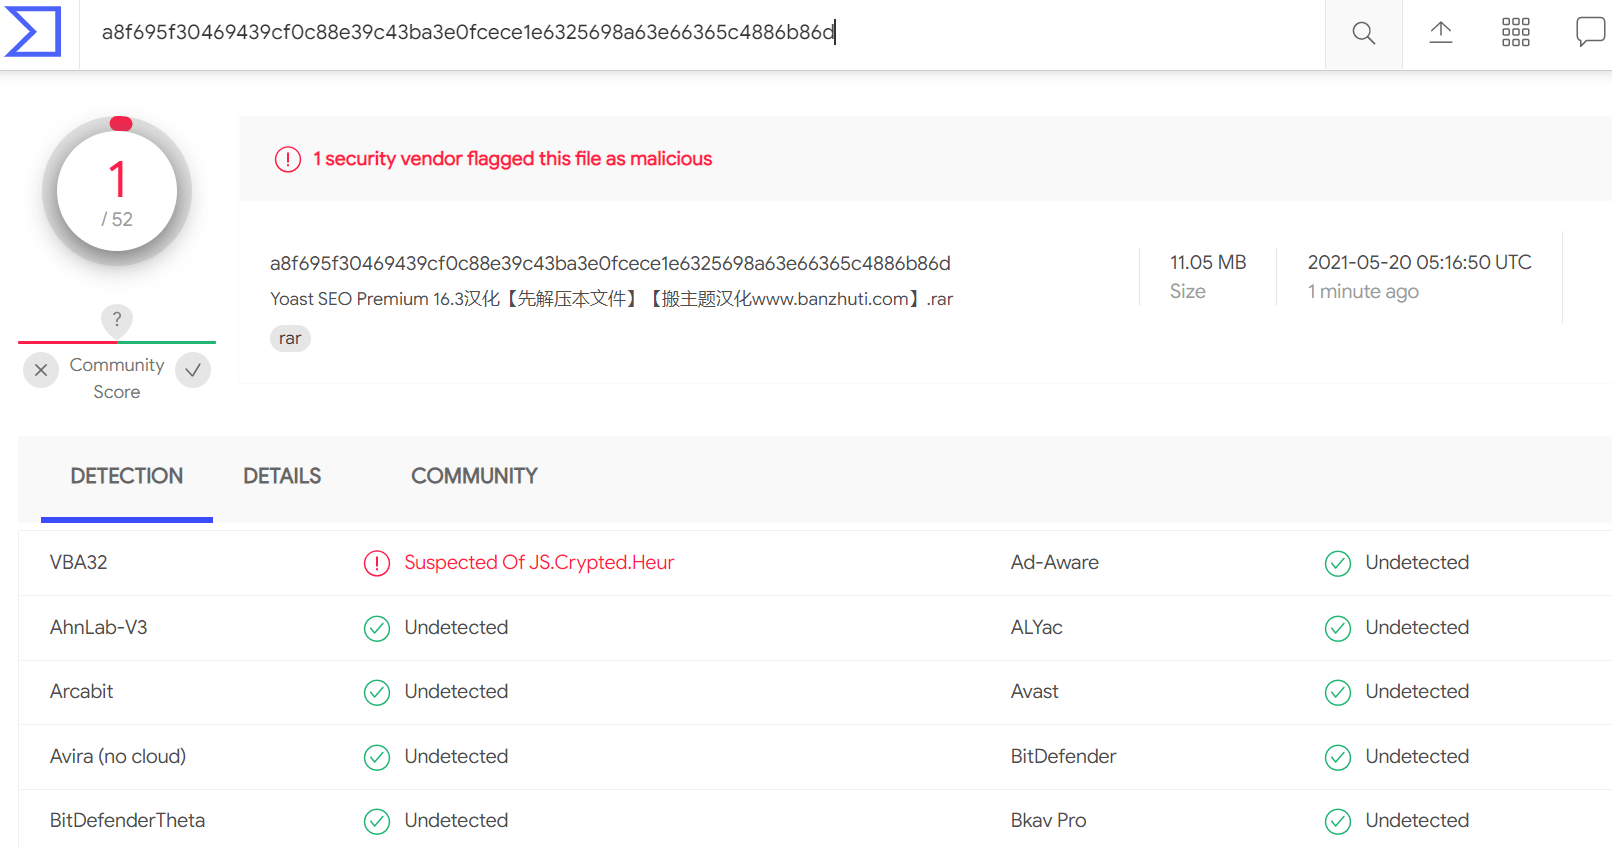Screen dimensions: 1612x848
Task: Click the VirusTotal logo icon
Action: pos(33,32)
